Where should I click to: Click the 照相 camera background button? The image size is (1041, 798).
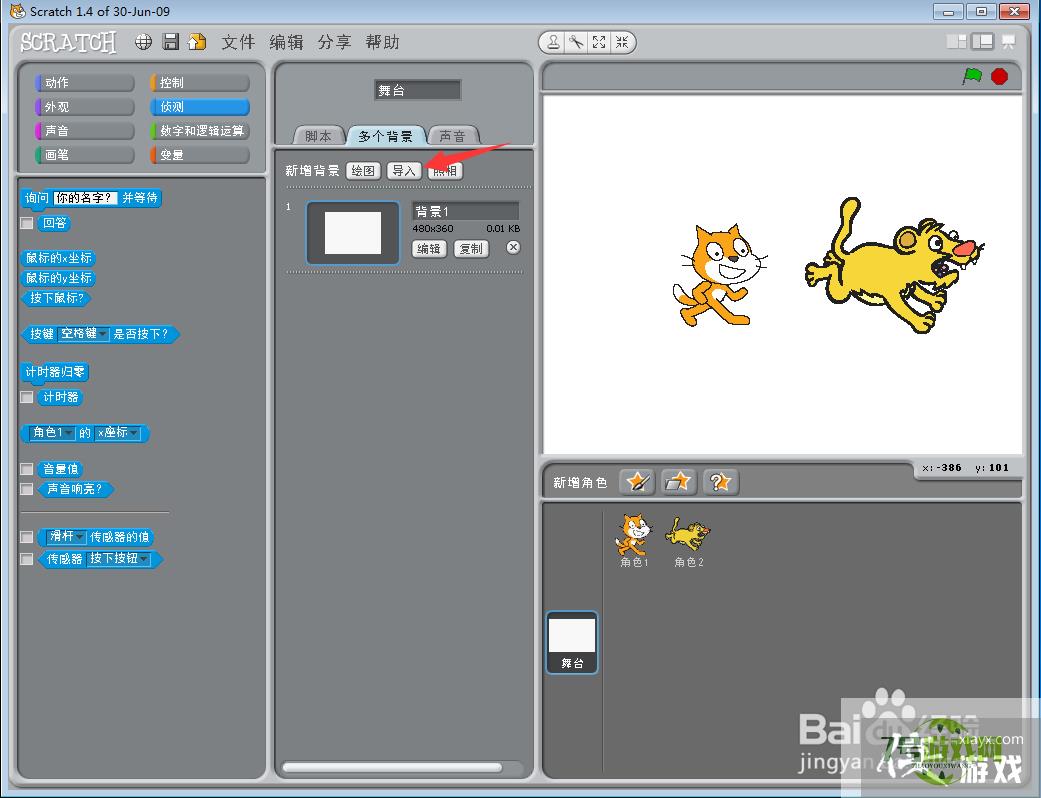445,171
